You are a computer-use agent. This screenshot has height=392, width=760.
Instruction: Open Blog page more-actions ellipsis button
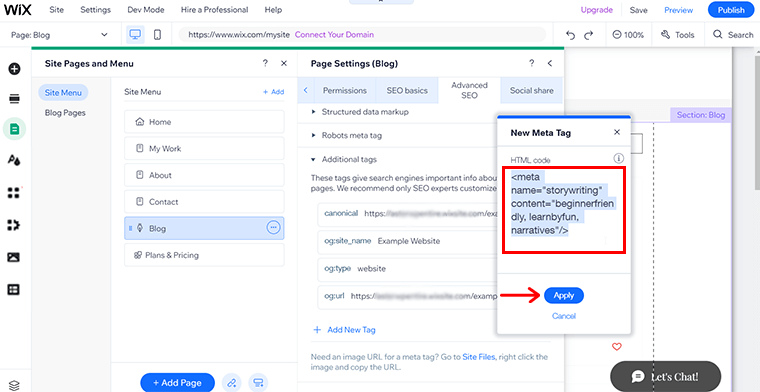(273, 228)
